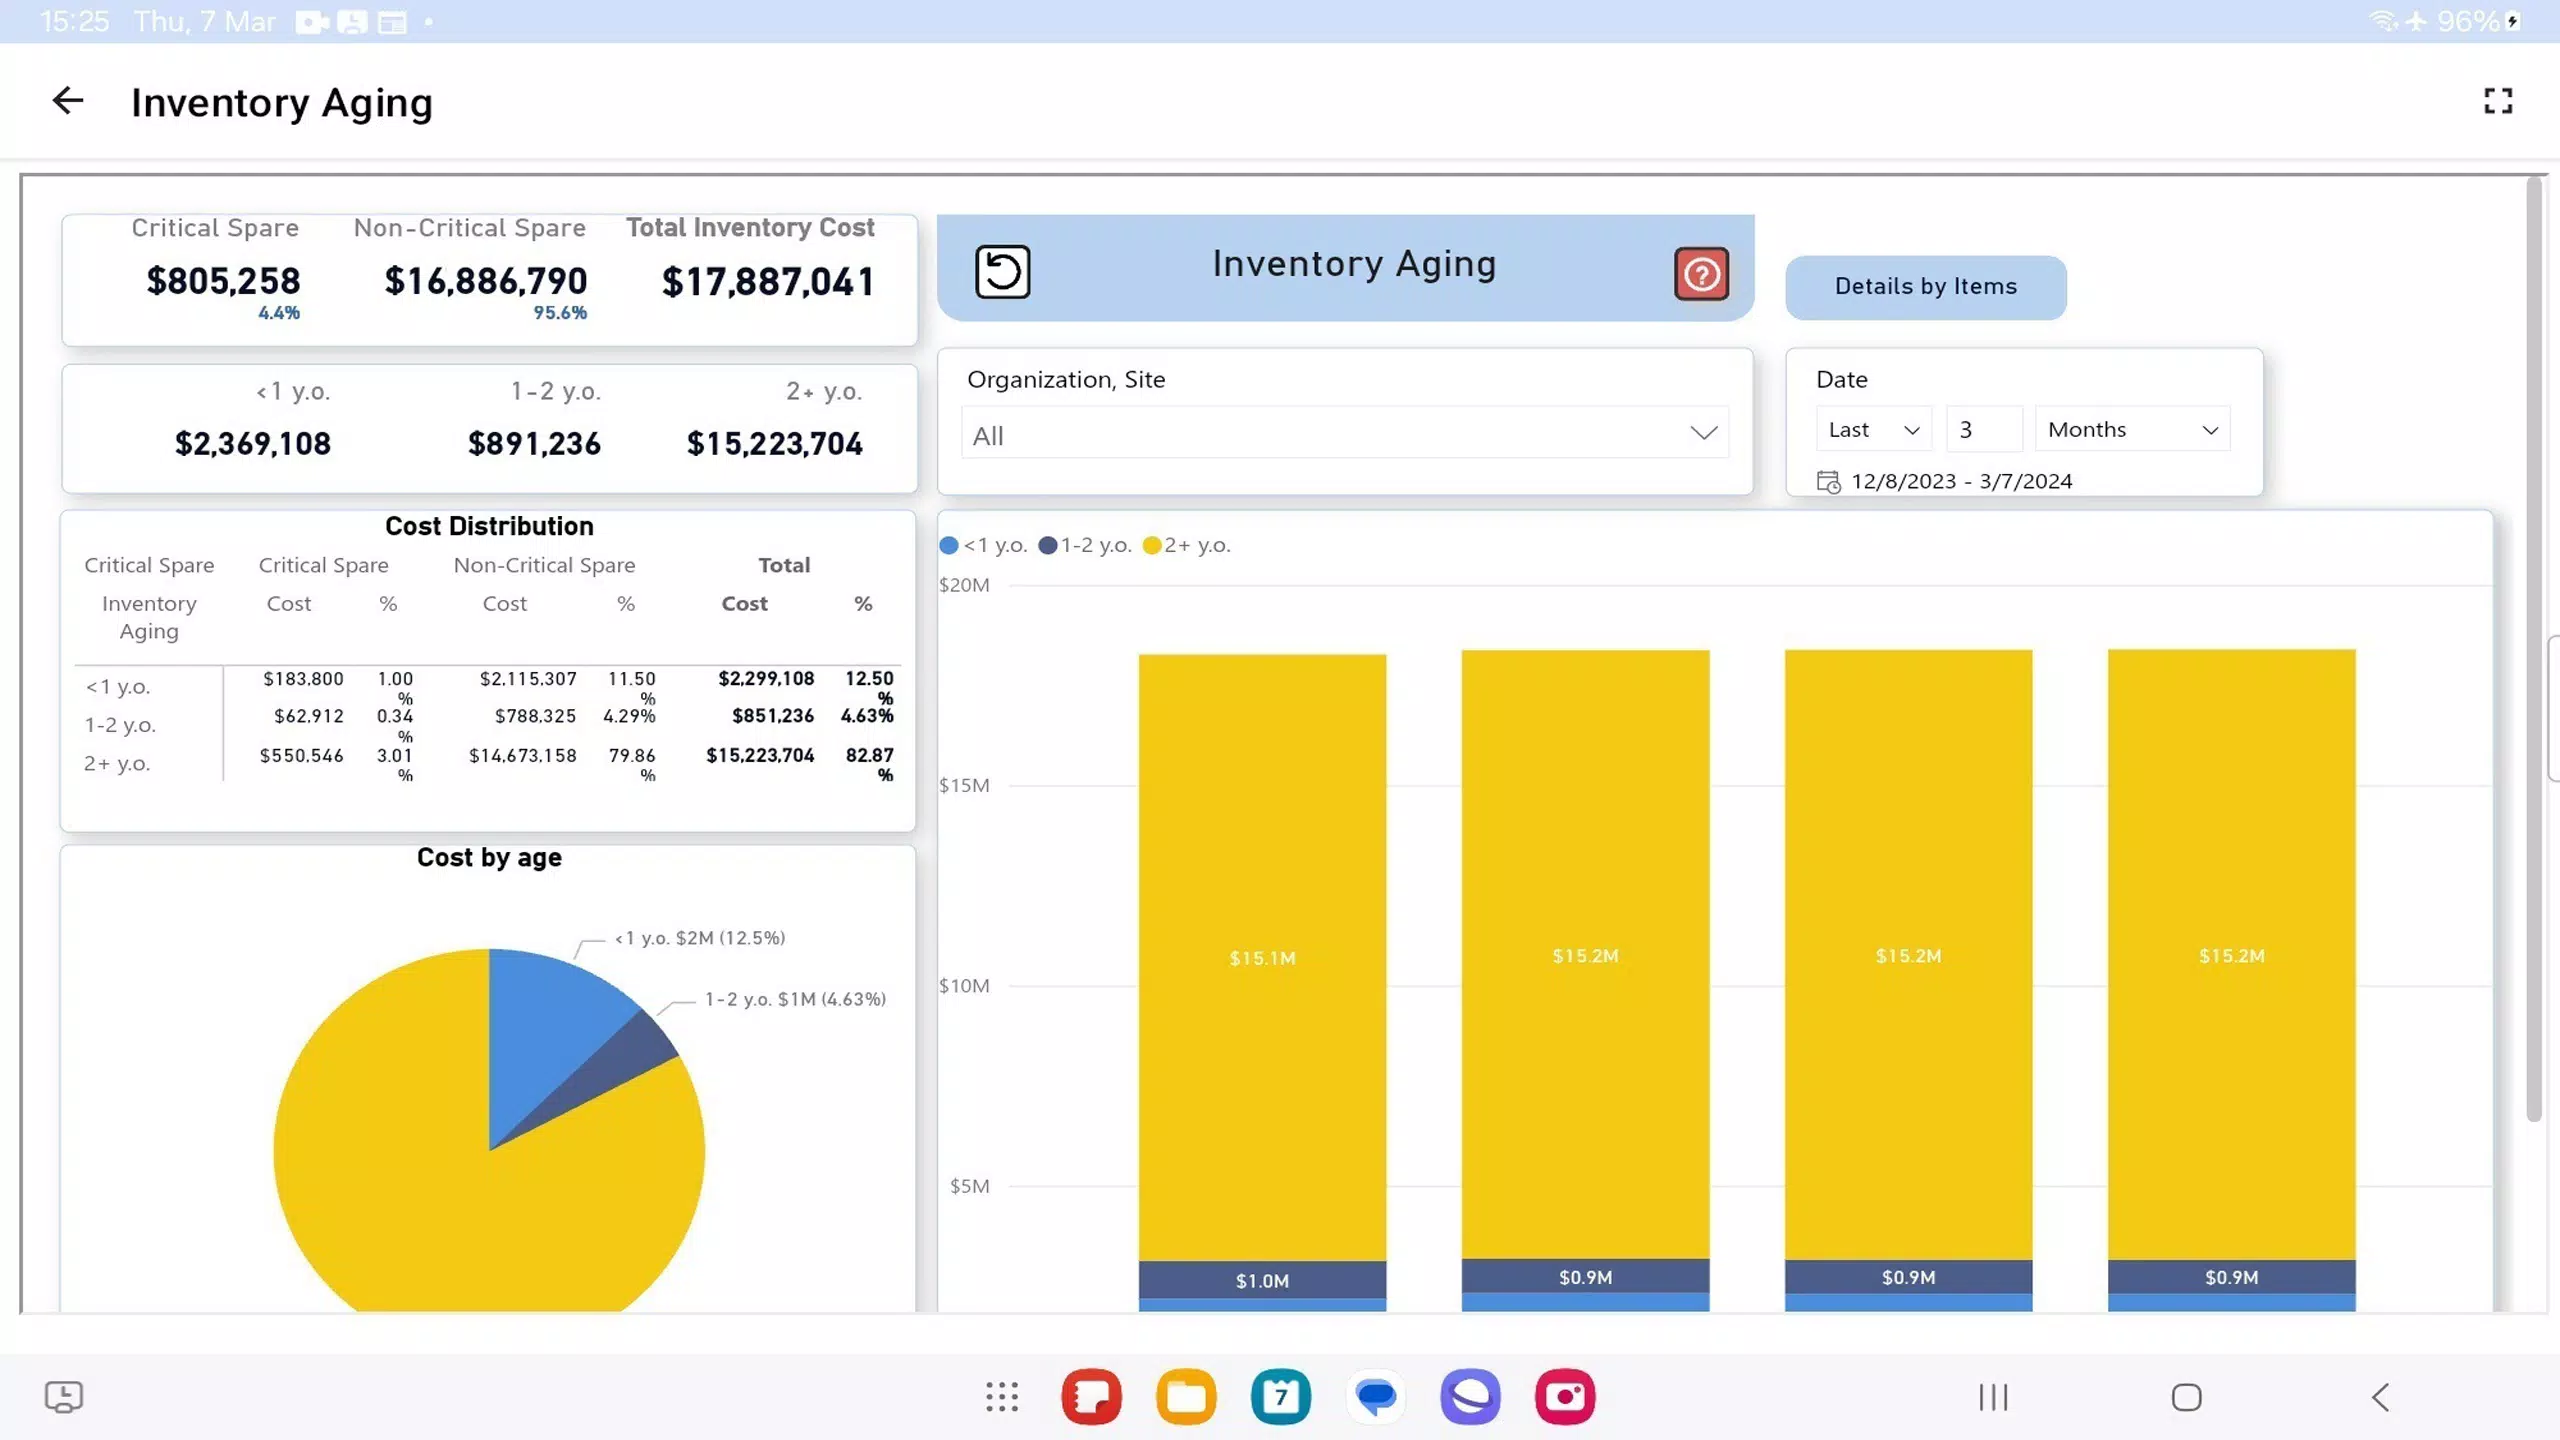Launch the red camera app in the taskbar
This screenshot has height=1440, width=2560.
click(1564, 1396)
